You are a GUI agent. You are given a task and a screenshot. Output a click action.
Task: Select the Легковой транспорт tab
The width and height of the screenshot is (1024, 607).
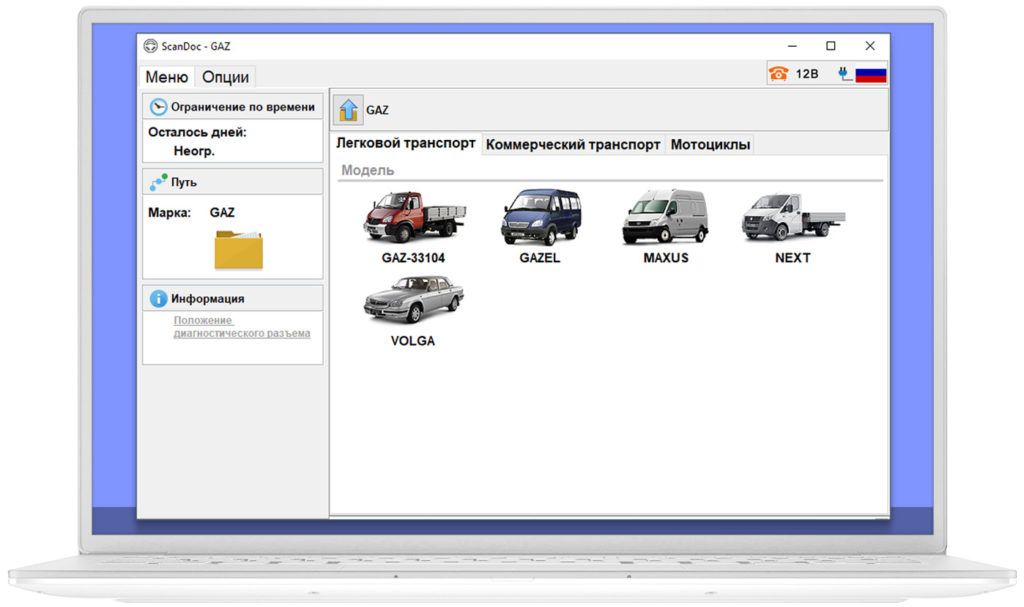(406, 143)
